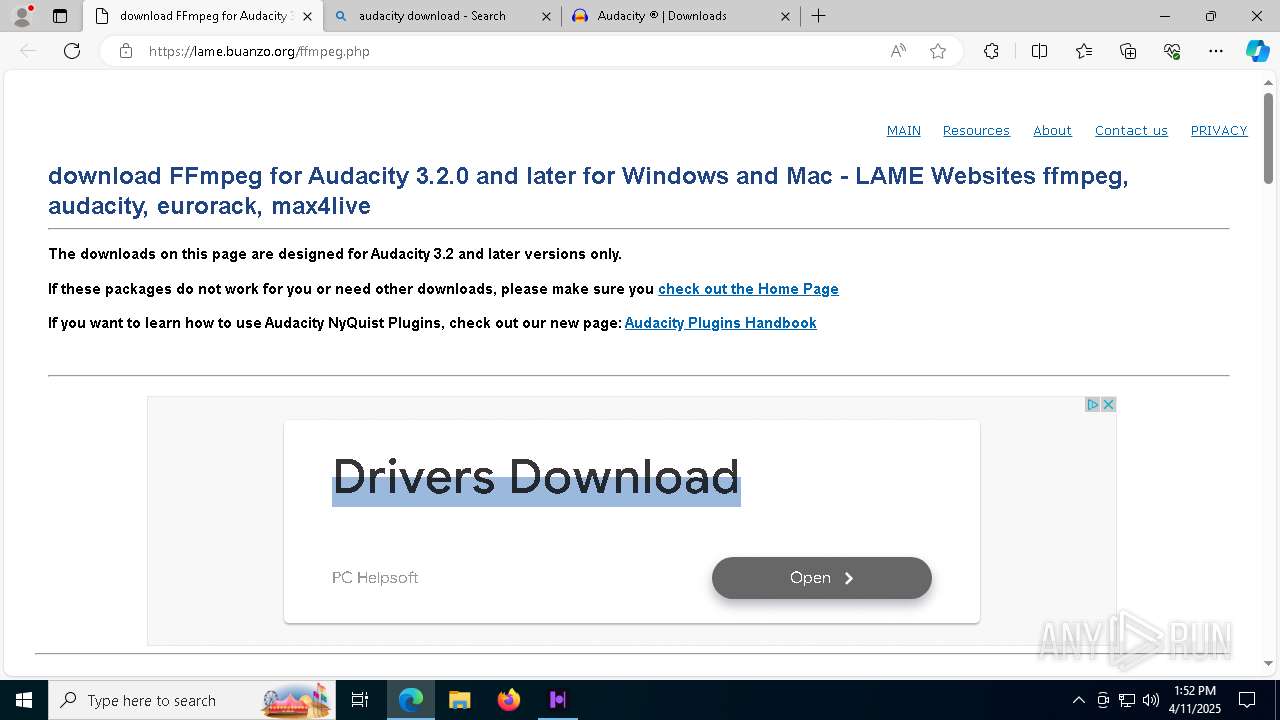Activate the Read aloud icon

pyautogui.click(x=898, y=51)
